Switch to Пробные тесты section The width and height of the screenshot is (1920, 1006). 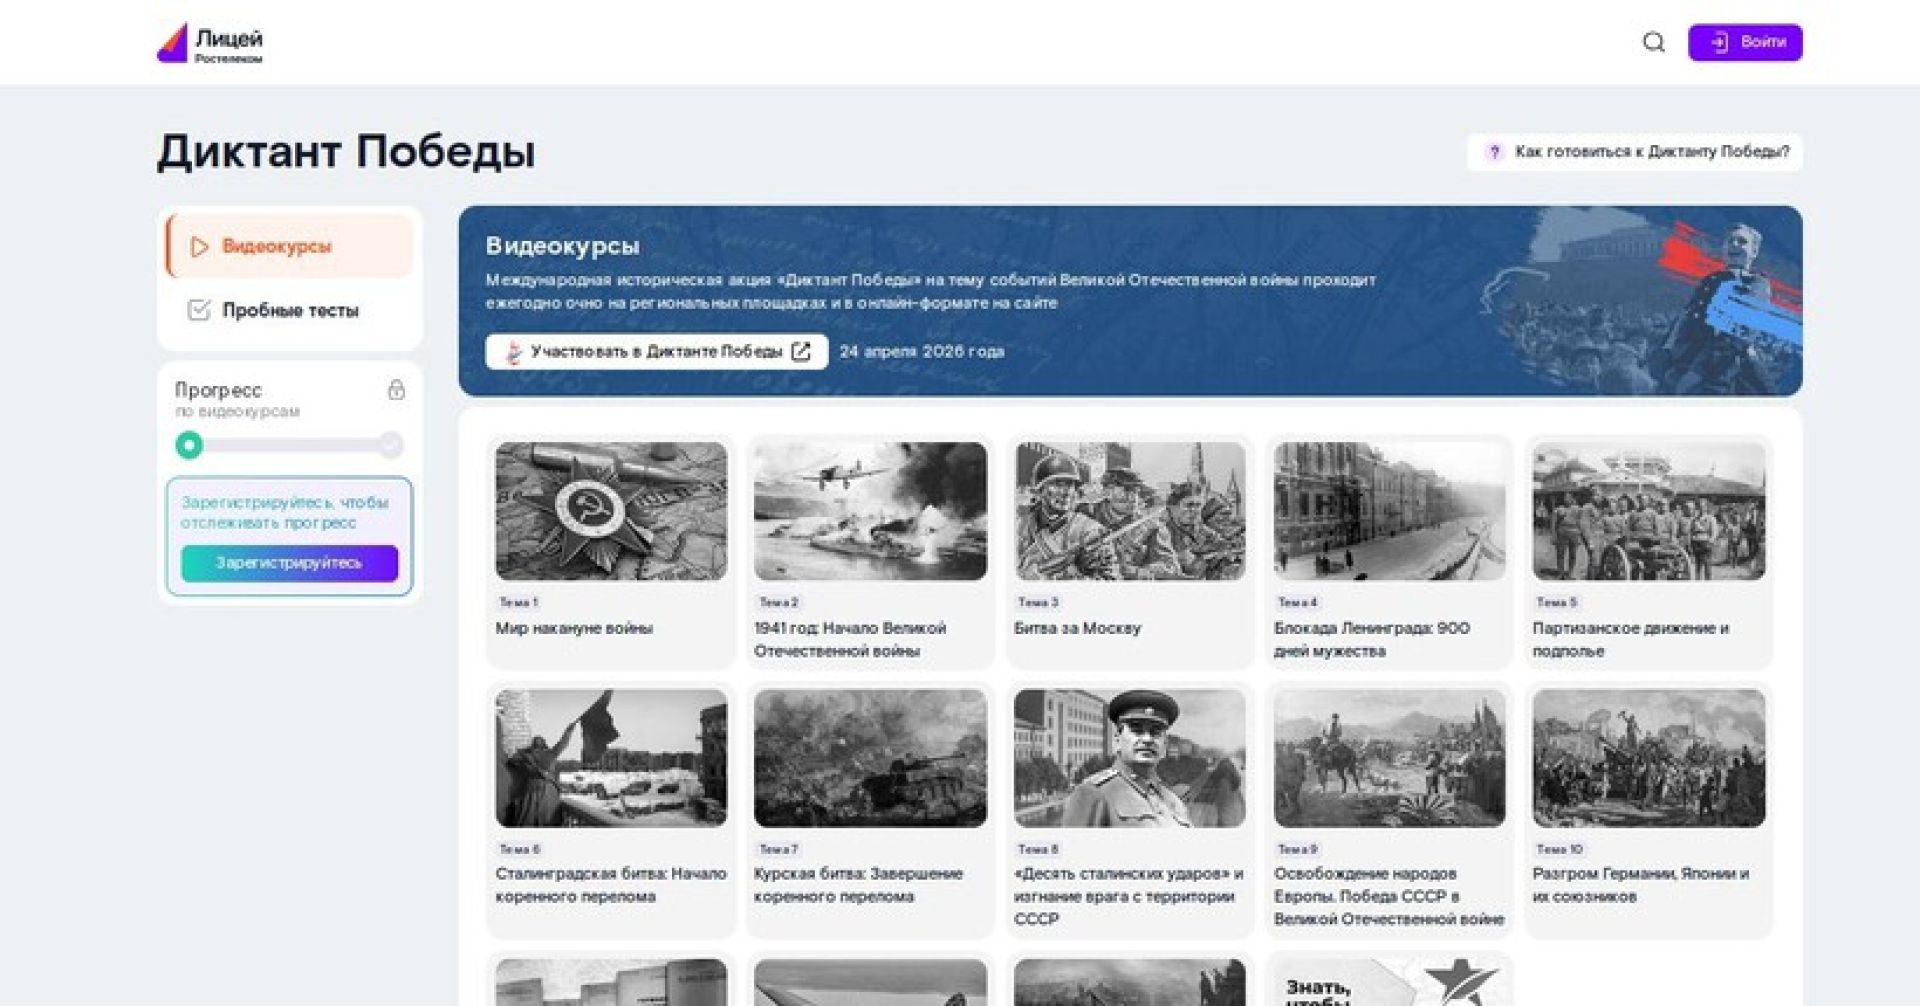click(x=290, y=310)
